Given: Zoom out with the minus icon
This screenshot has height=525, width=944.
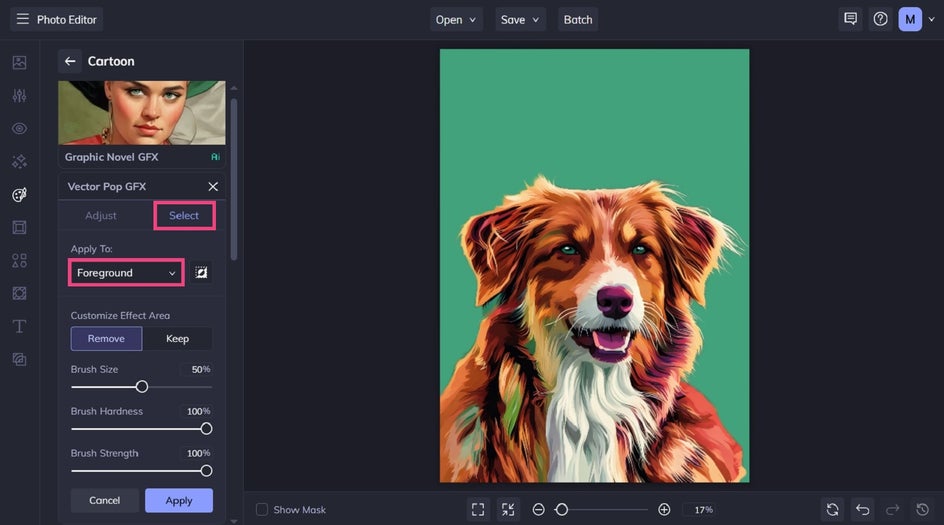Looking at the screenshot, I should coord(538,510).
